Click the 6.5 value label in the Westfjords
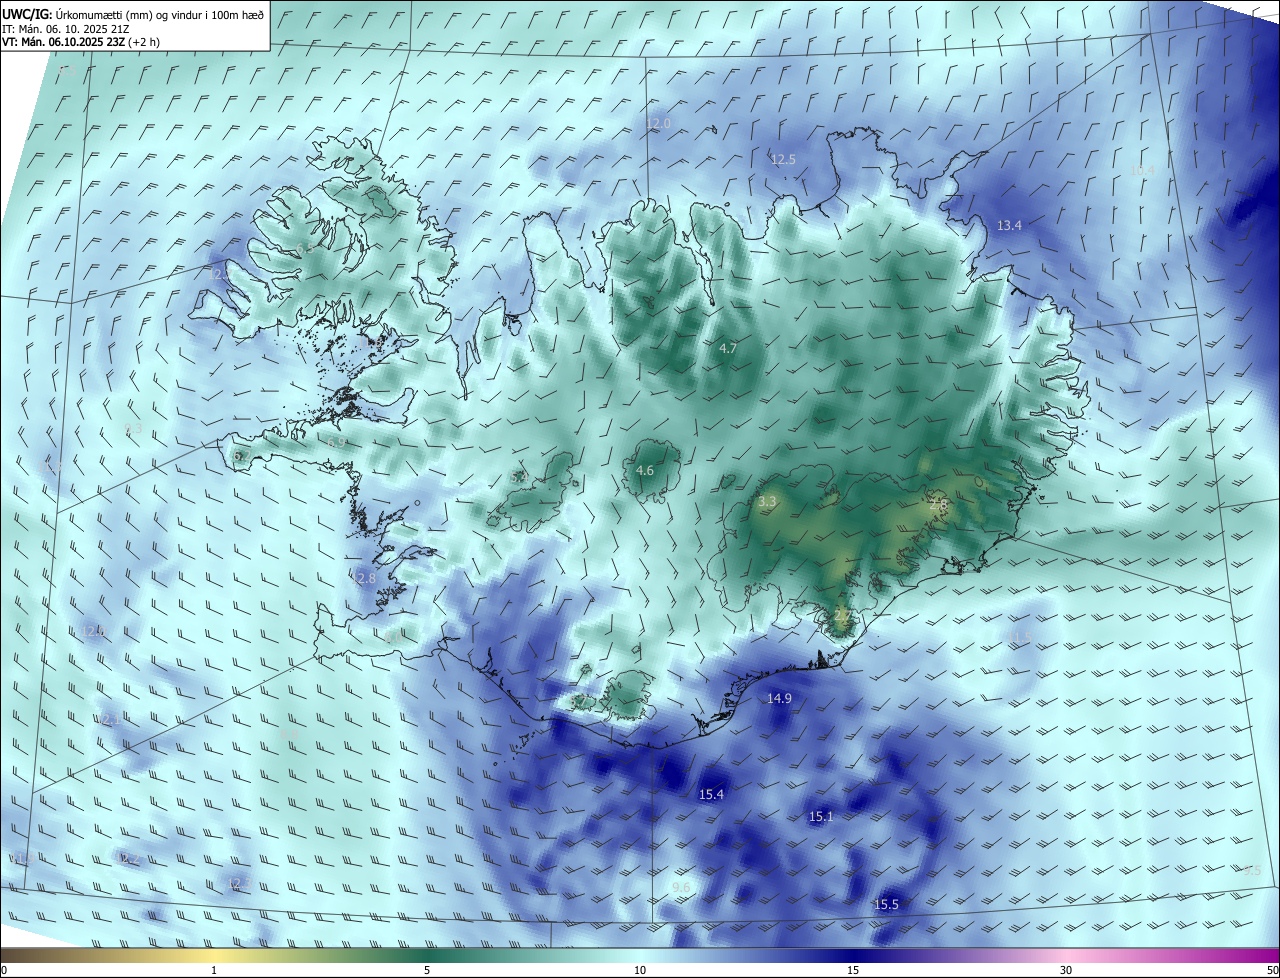Image resolution: width=1280 pixels, height=978 pixels. pos(304,249)
